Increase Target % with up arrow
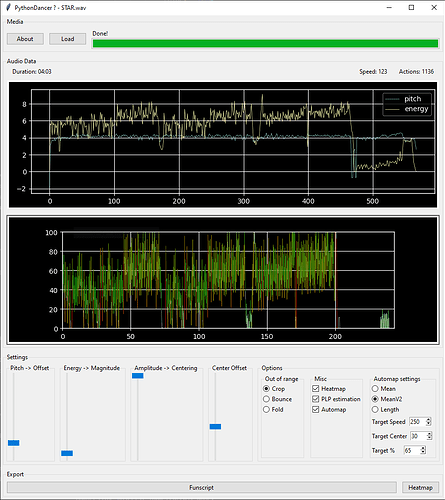This screenshot has height=500, width=445. pos(423,448)
